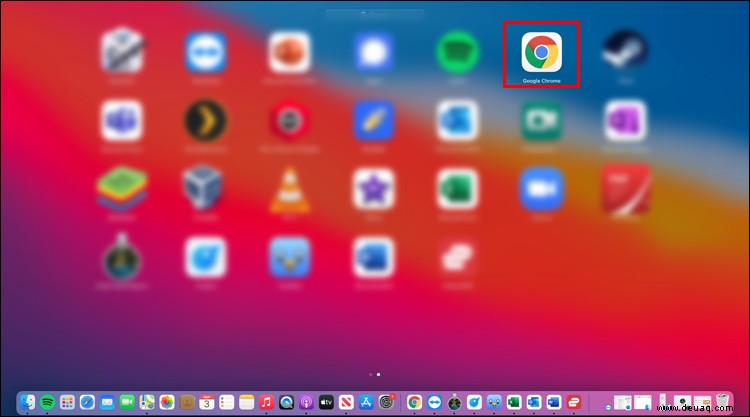Open Word in the Launchpad grid
Image resolution: width=750 pixels, height=417 pixels.
click(374, 257)
